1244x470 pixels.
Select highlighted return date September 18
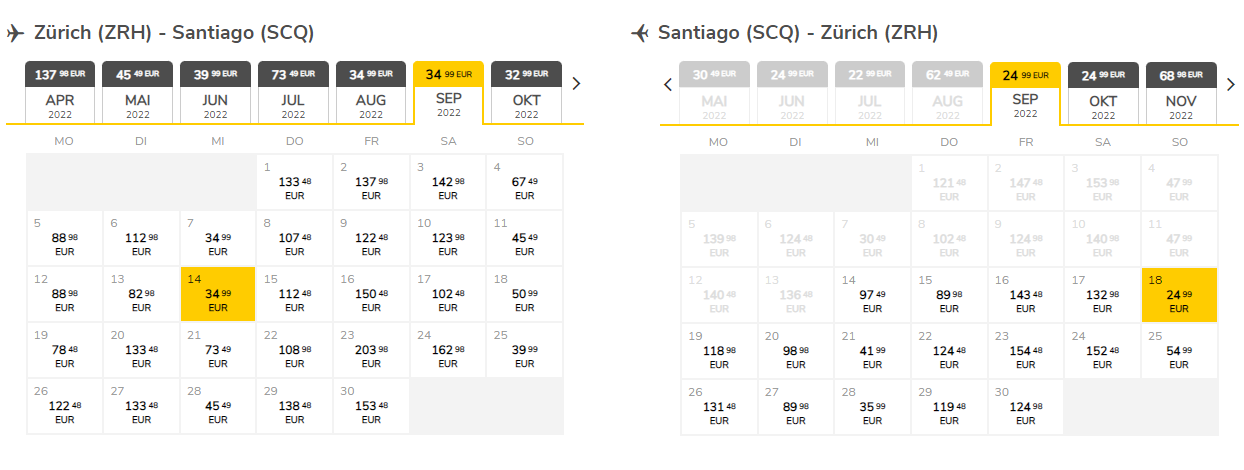(1180, 295)
